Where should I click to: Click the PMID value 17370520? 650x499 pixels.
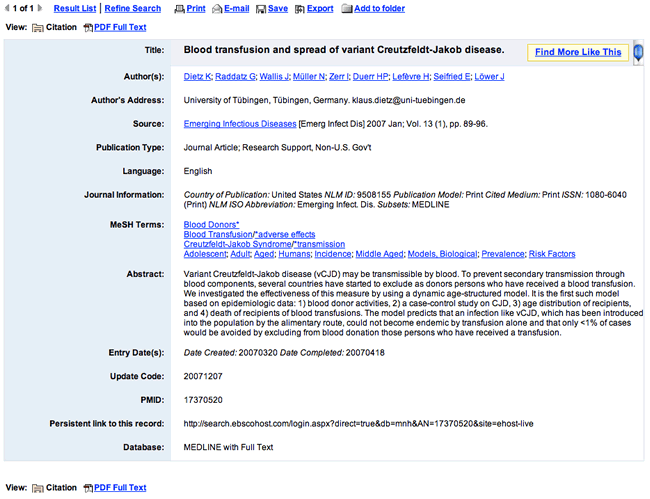203,400
